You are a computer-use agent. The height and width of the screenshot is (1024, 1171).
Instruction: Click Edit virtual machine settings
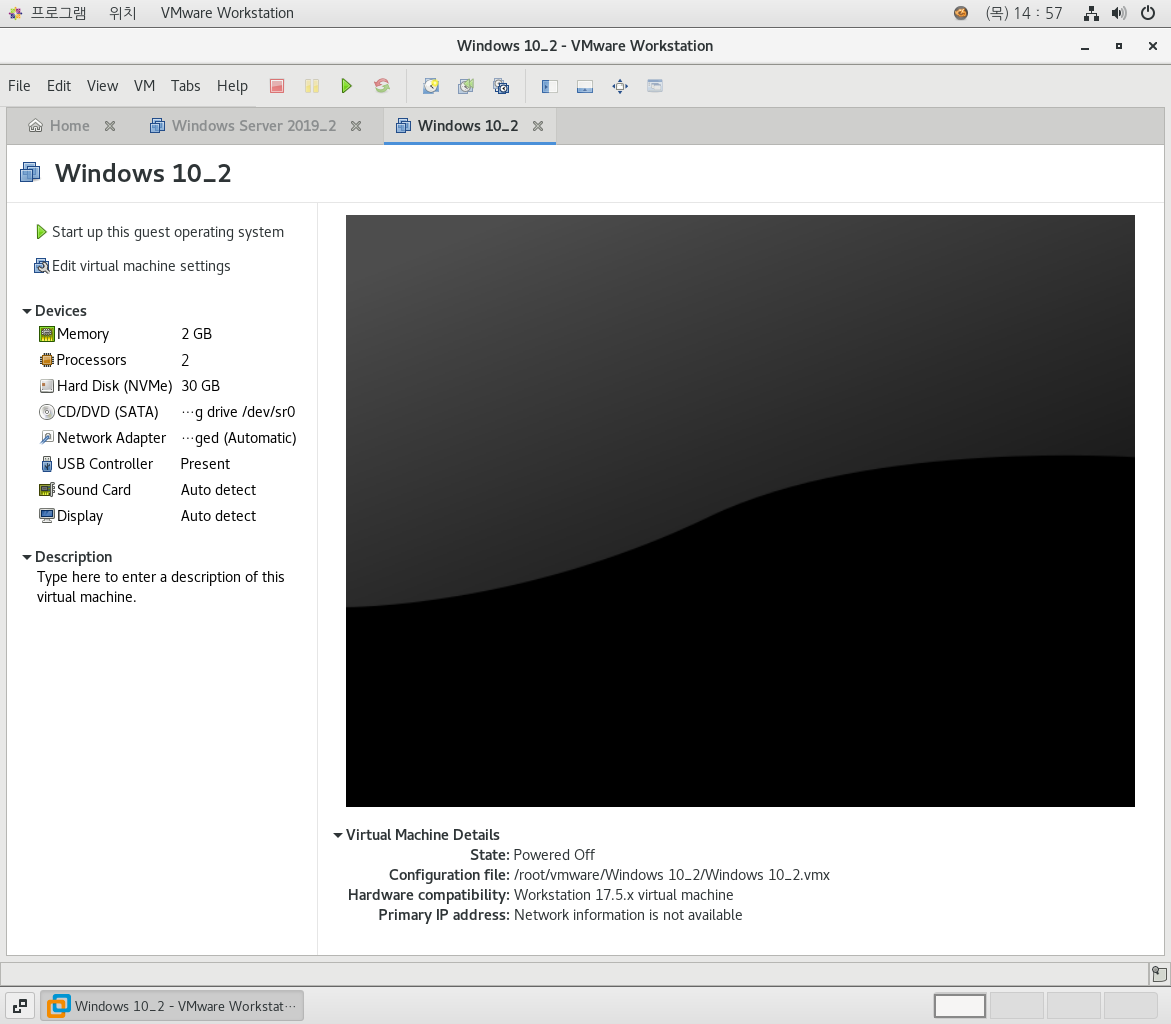(x=132, y=266)
